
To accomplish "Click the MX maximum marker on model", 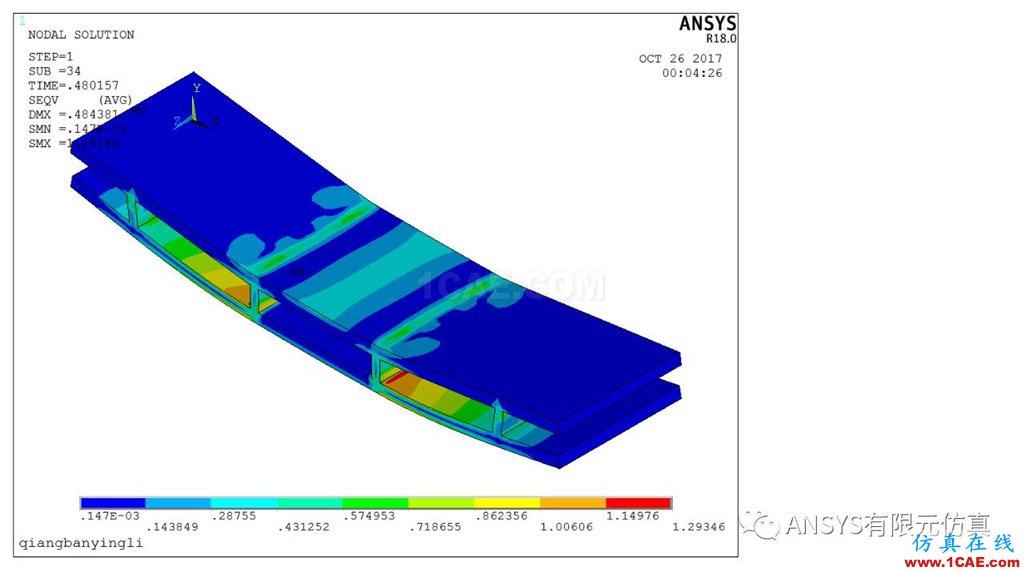I will click(x=298, y=271).
